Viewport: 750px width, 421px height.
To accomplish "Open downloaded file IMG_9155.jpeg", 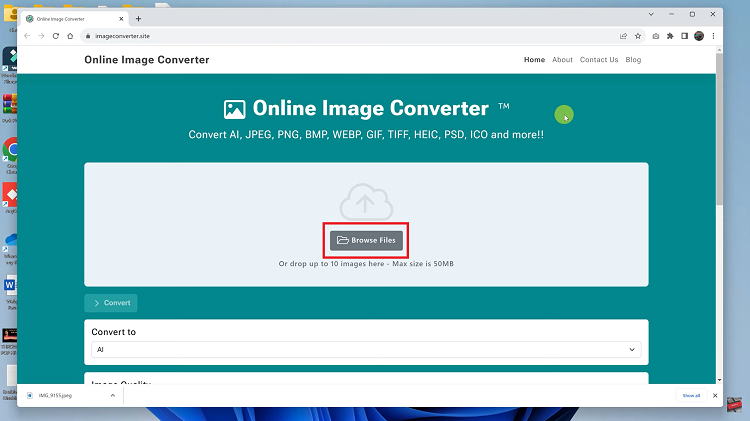I will 55,396.
